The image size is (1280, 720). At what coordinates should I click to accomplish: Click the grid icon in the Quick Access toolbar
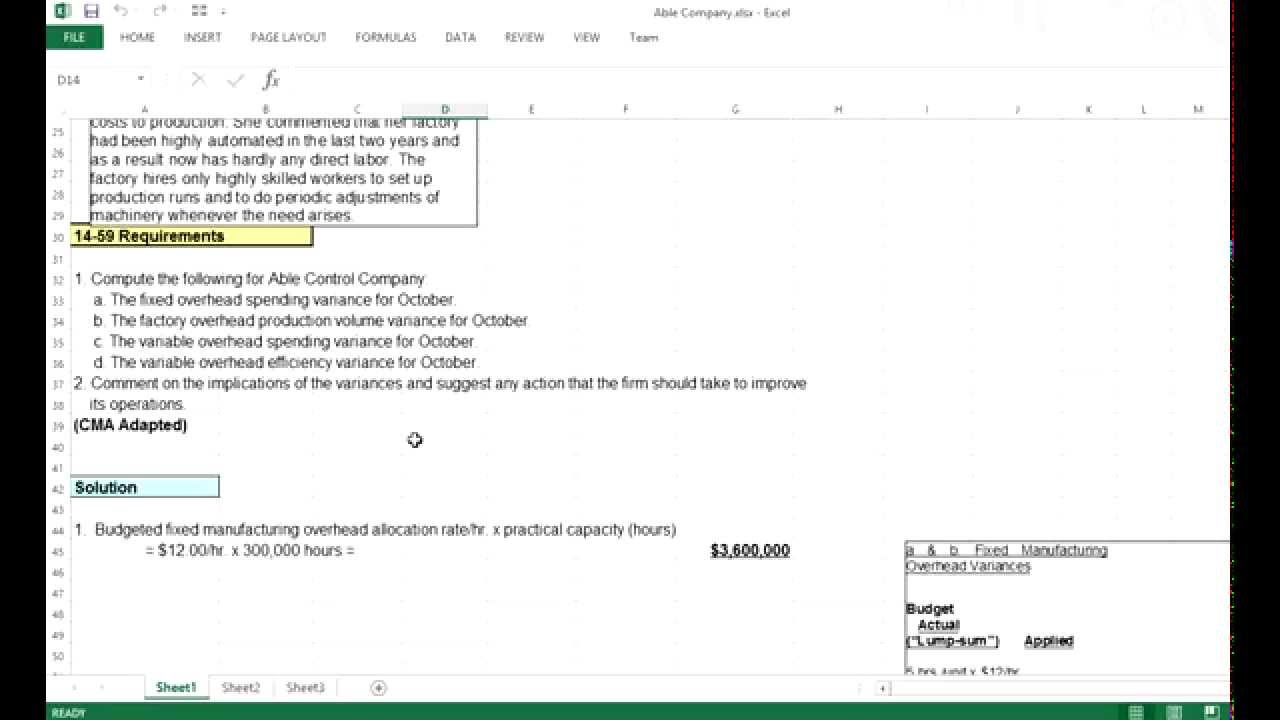pos(199,11)
